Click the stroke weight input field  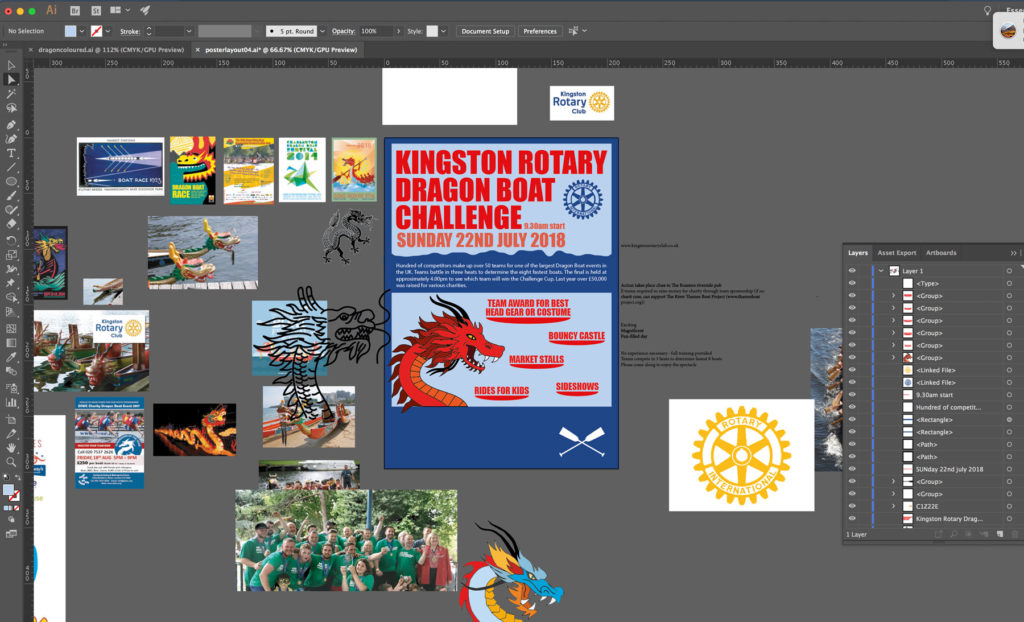pos(169,31)
